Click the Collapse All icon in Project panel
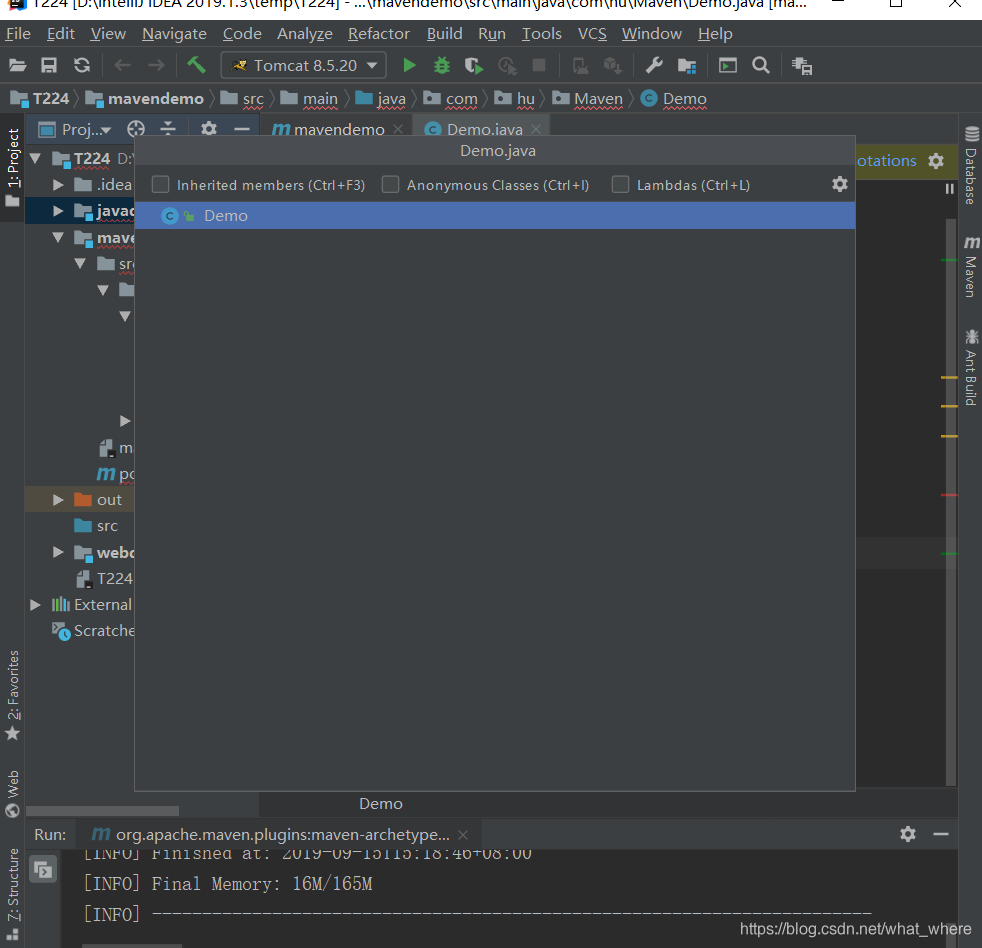 pyautogui.click(x=168, y=129)
